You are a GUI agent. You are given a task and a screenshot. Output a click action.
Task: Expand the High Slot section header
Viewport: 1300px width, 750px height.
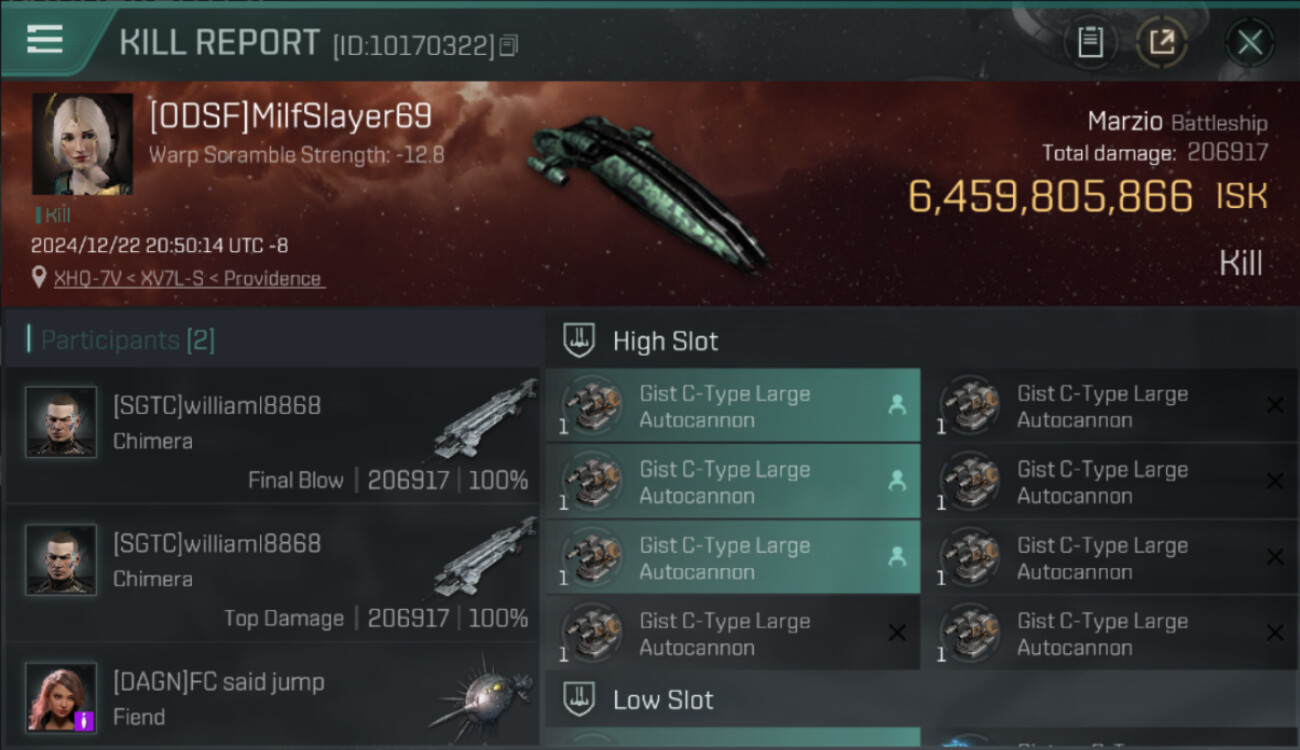(x=922, y=341)
